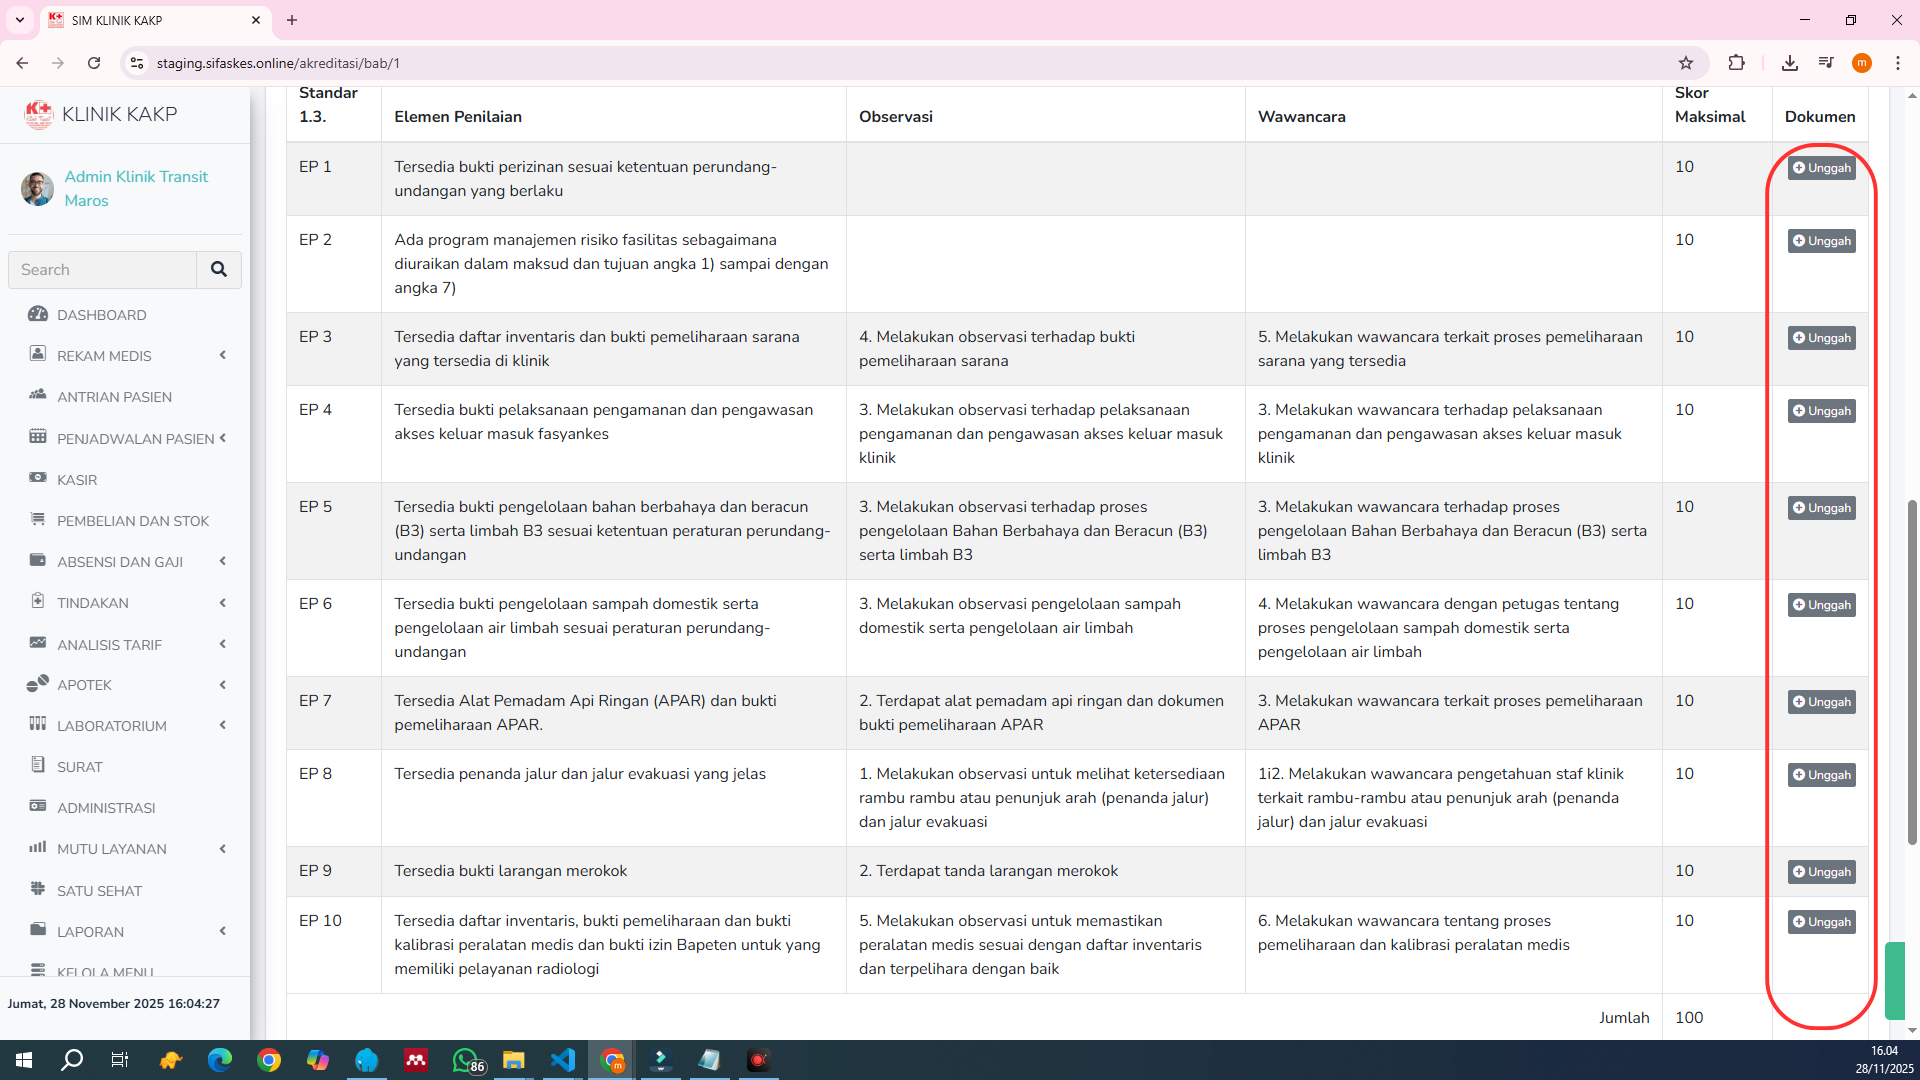Upload document for EP 10 row
This screenshot has width=1920, height=1080.
pyautogui.click(x=1821, y=922)
